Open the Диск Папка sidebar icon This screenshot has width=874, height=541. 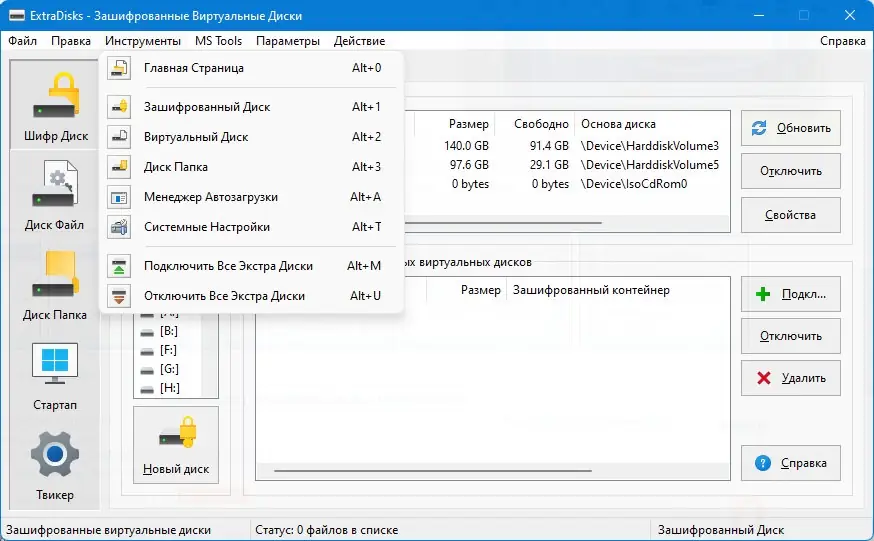55,274
